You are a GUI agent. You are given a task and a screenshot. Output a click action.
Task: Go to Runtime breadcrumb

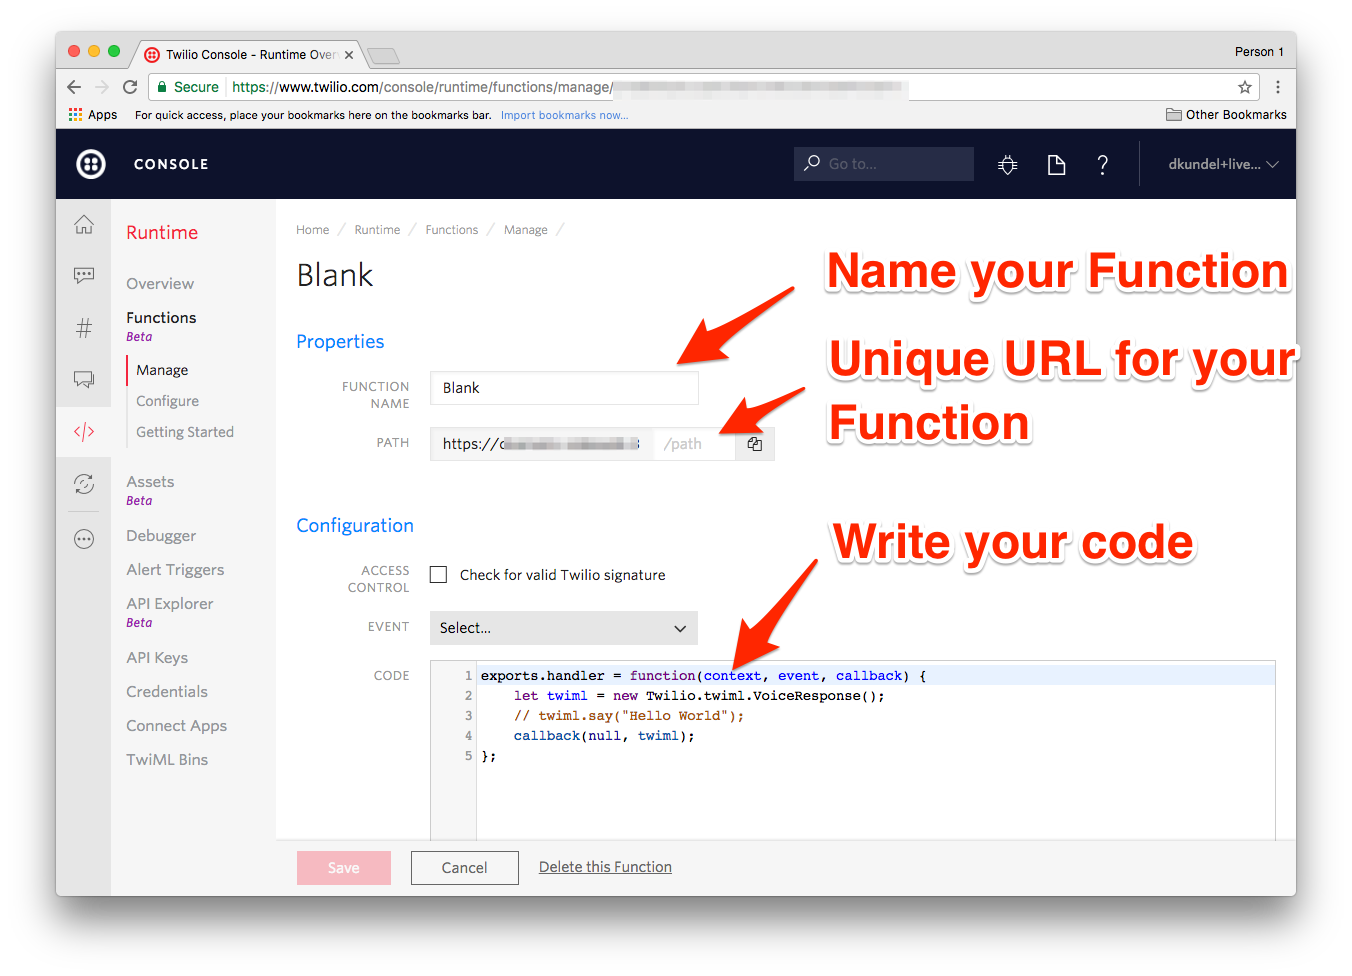(x=377, y=230)
